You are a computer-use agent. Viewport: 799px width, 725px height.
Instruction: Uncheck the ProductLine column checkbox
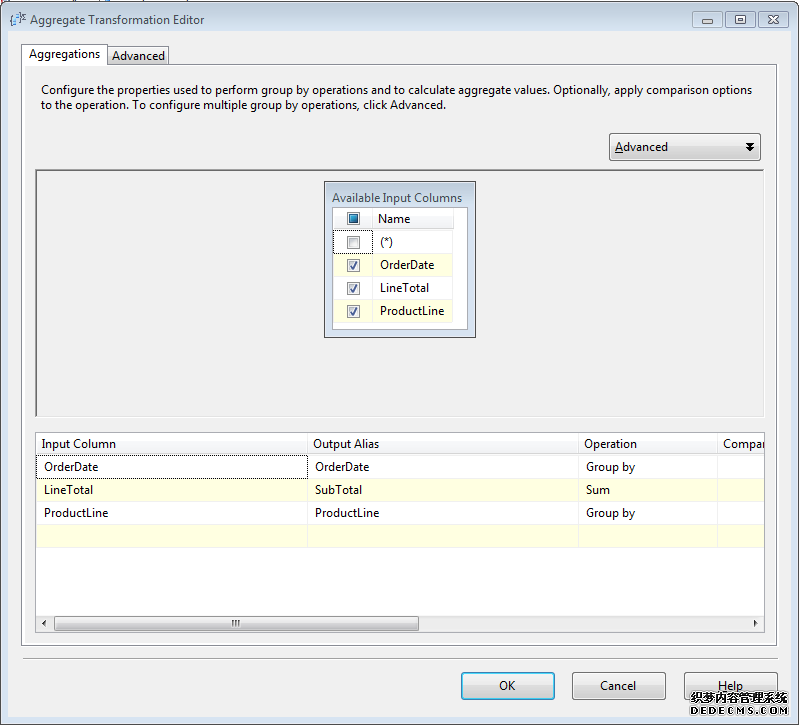tap(353, 312)
